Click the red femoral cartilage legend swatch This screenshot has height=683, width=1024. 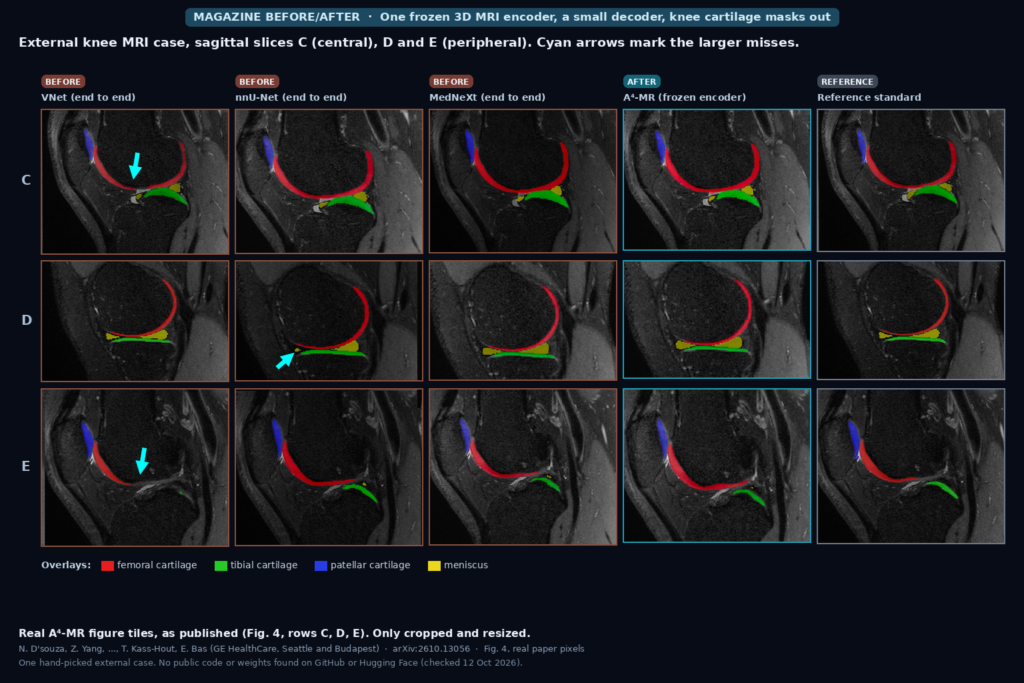pyautogui.click(x=108, y=565)
